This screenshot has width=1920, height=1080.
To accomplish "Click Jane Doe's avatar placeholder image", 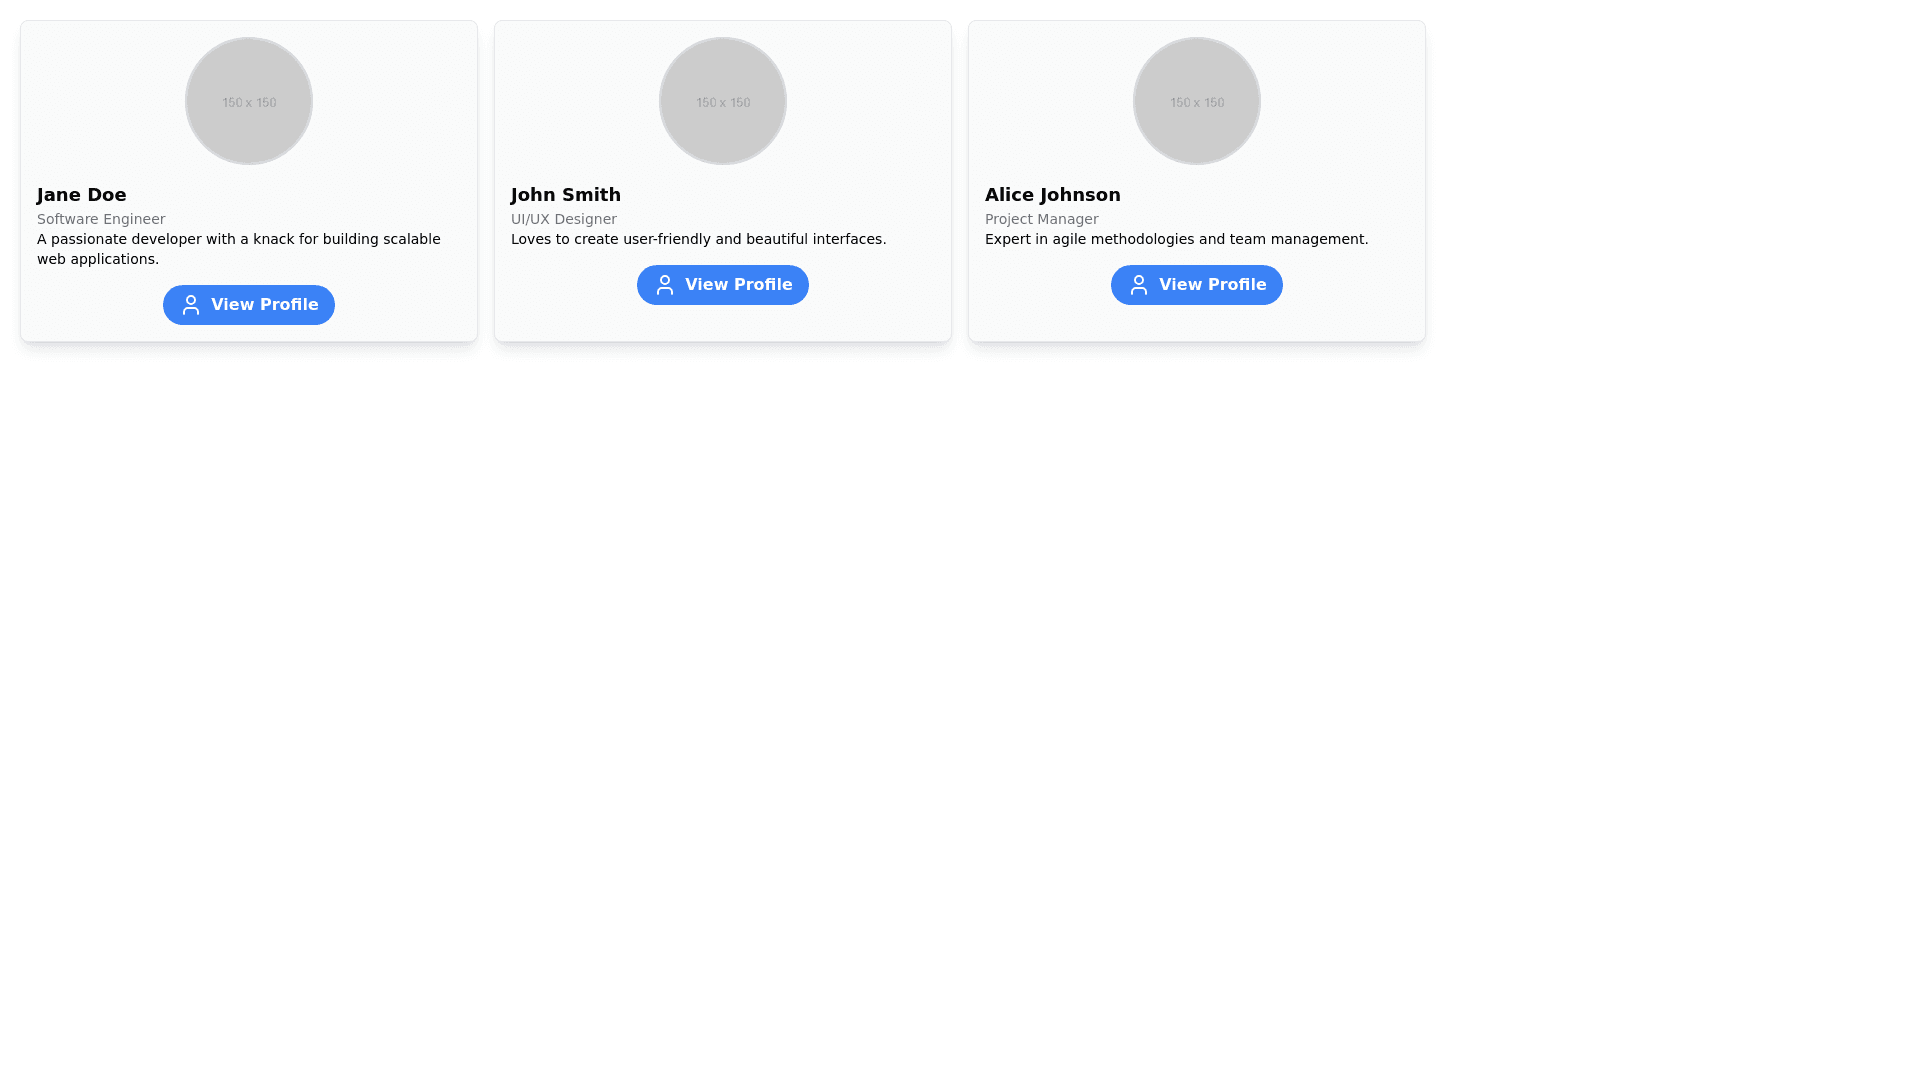I will [x=249, y=101].
